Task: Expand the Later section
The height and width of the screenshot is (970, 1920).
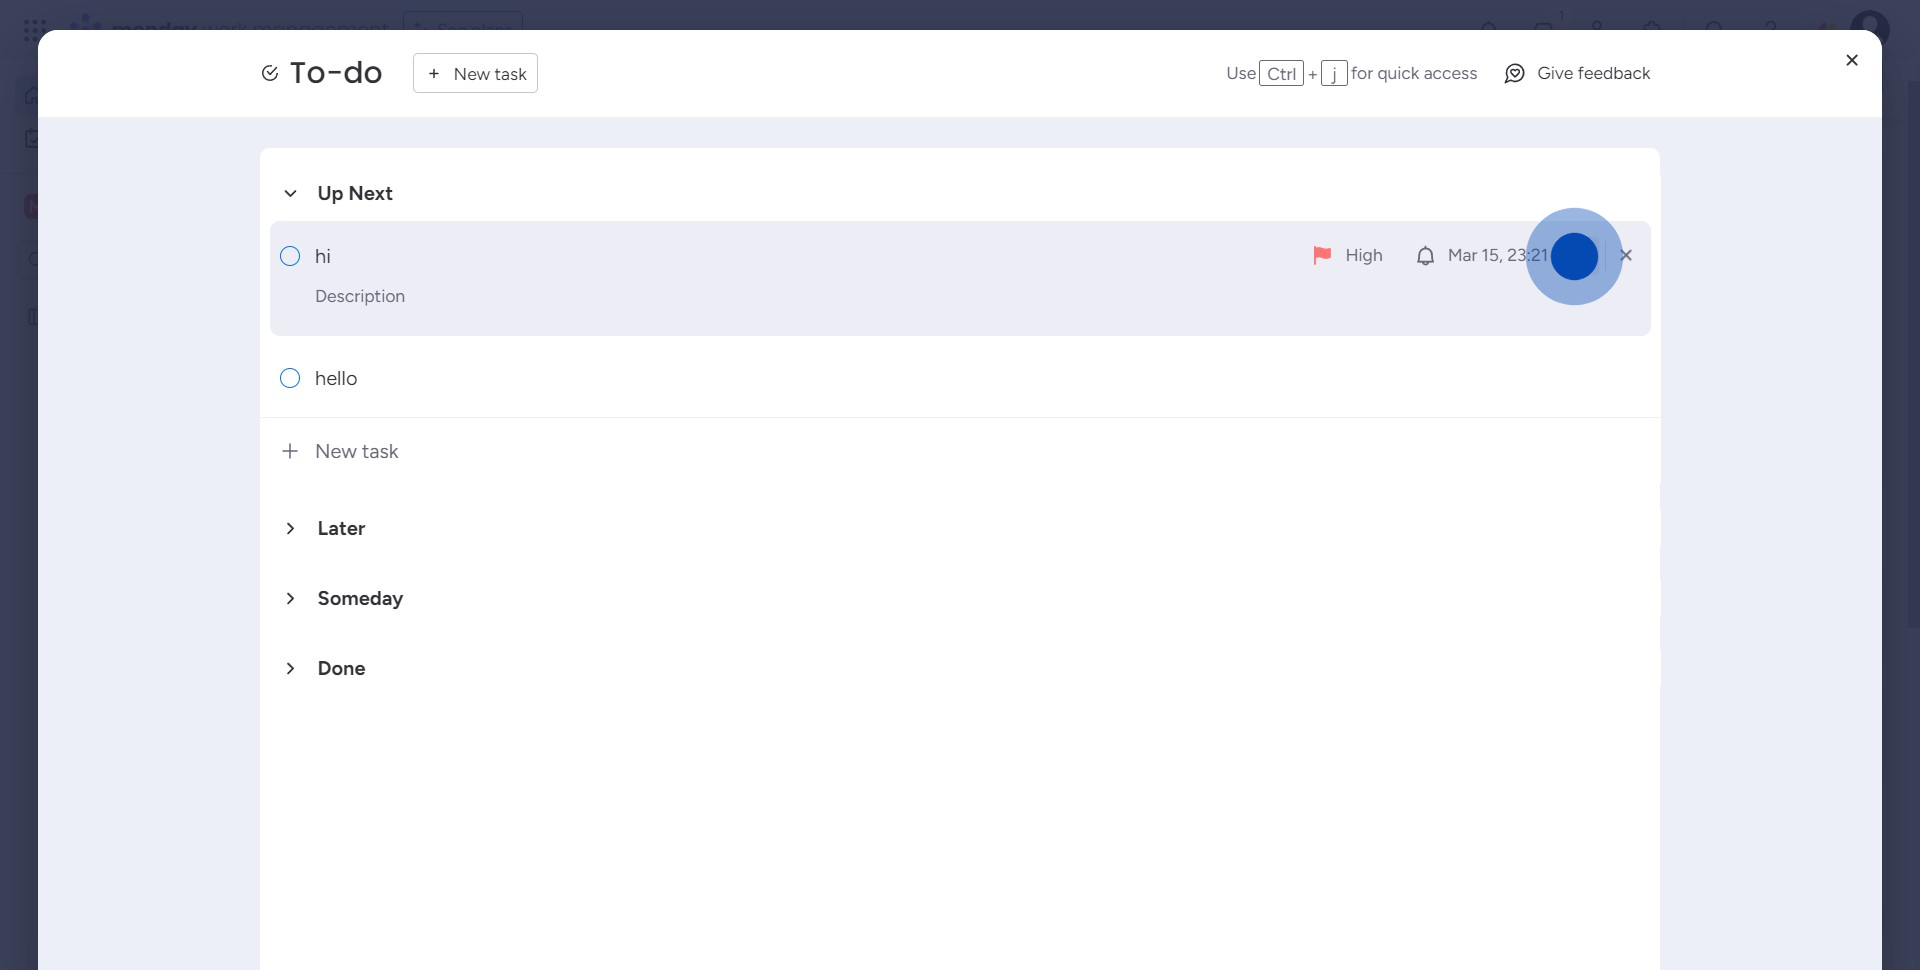Action: click(x=290, y=529)
